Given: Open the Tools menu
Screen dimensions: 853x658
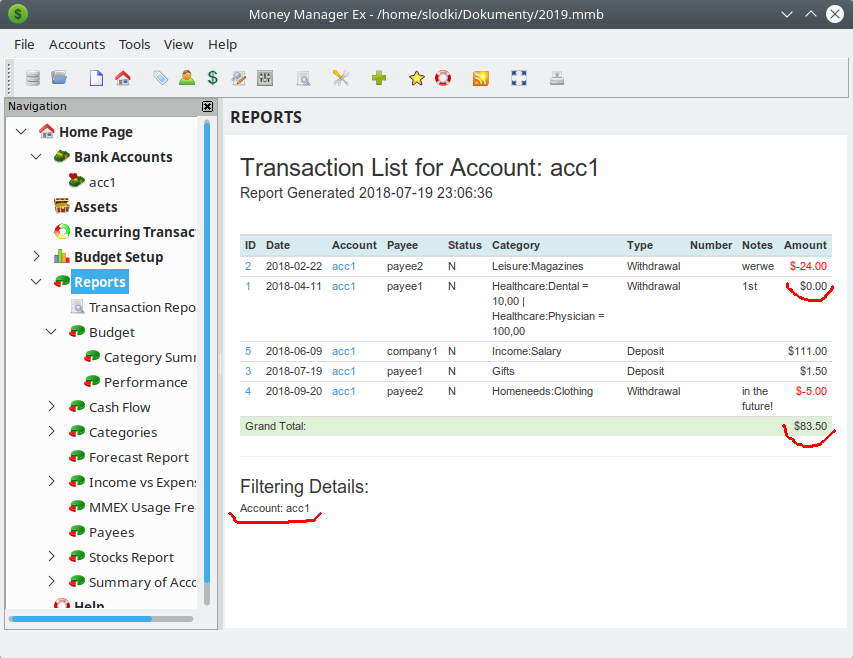Looking at the screenshot, I should (134, 44).
